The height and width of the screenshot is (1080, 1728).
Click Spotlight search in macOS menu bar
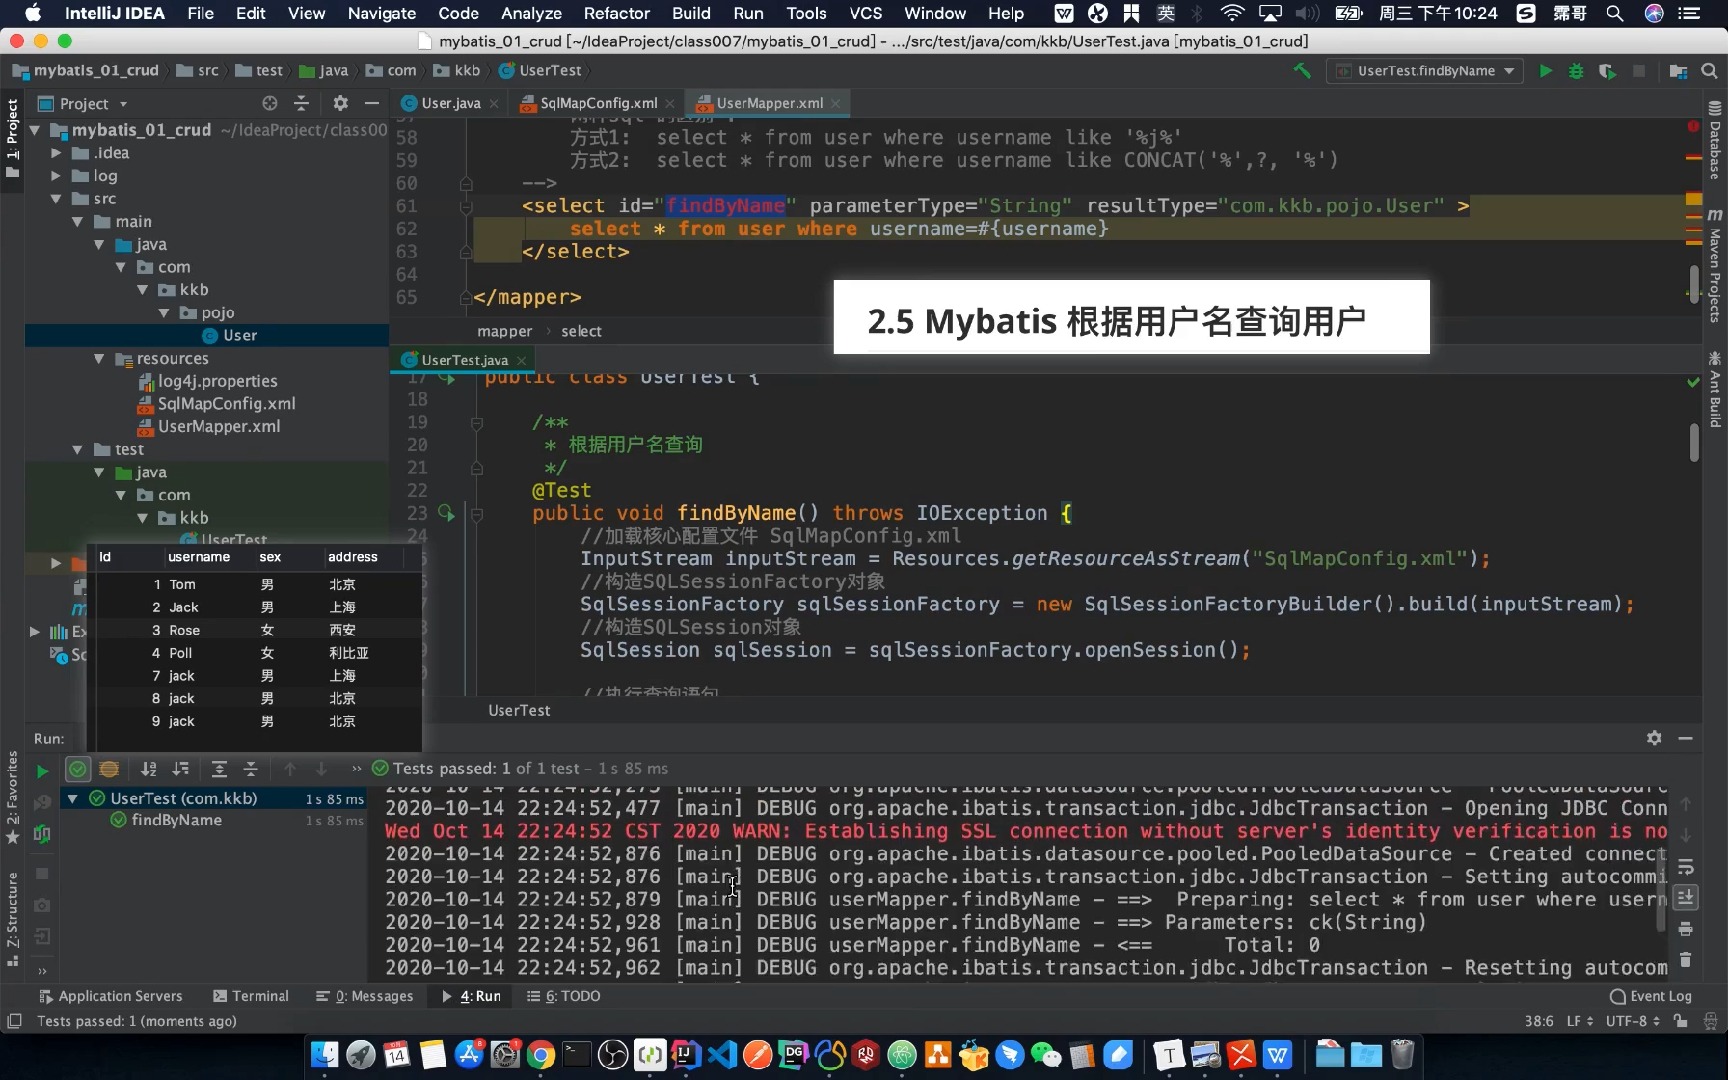[1614, 13]
